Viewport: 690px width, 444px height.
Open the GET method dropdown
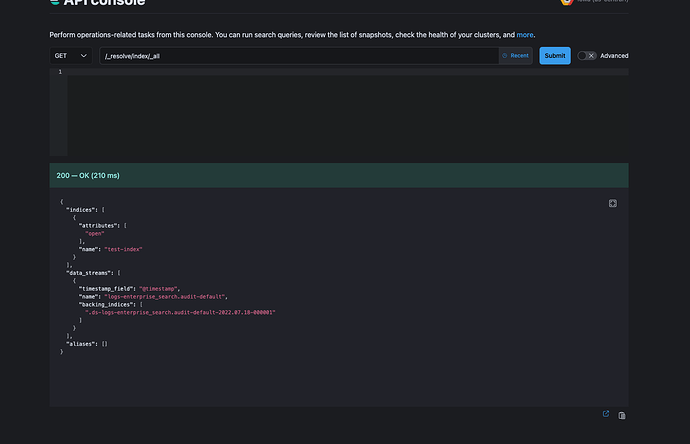click(71, 56)
